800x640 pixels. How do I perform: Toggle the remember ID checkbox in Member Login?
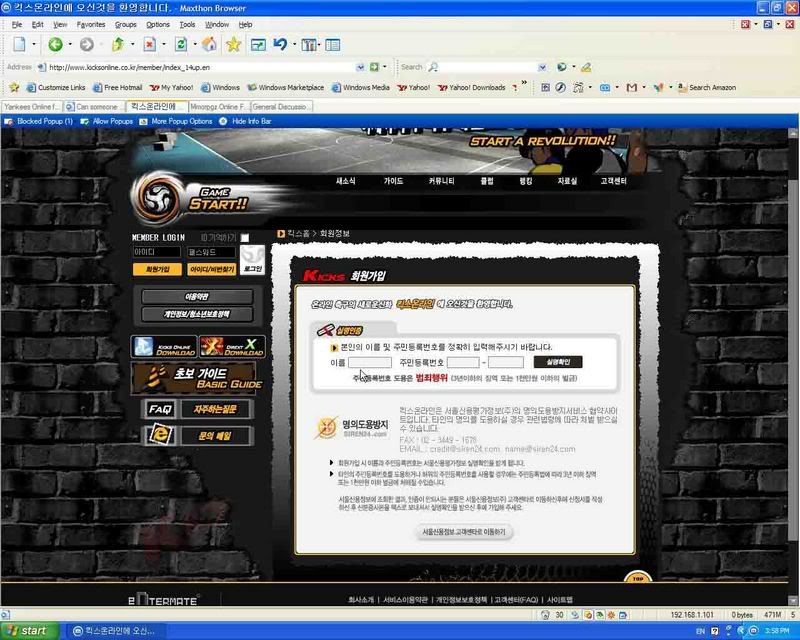(244, 238)
